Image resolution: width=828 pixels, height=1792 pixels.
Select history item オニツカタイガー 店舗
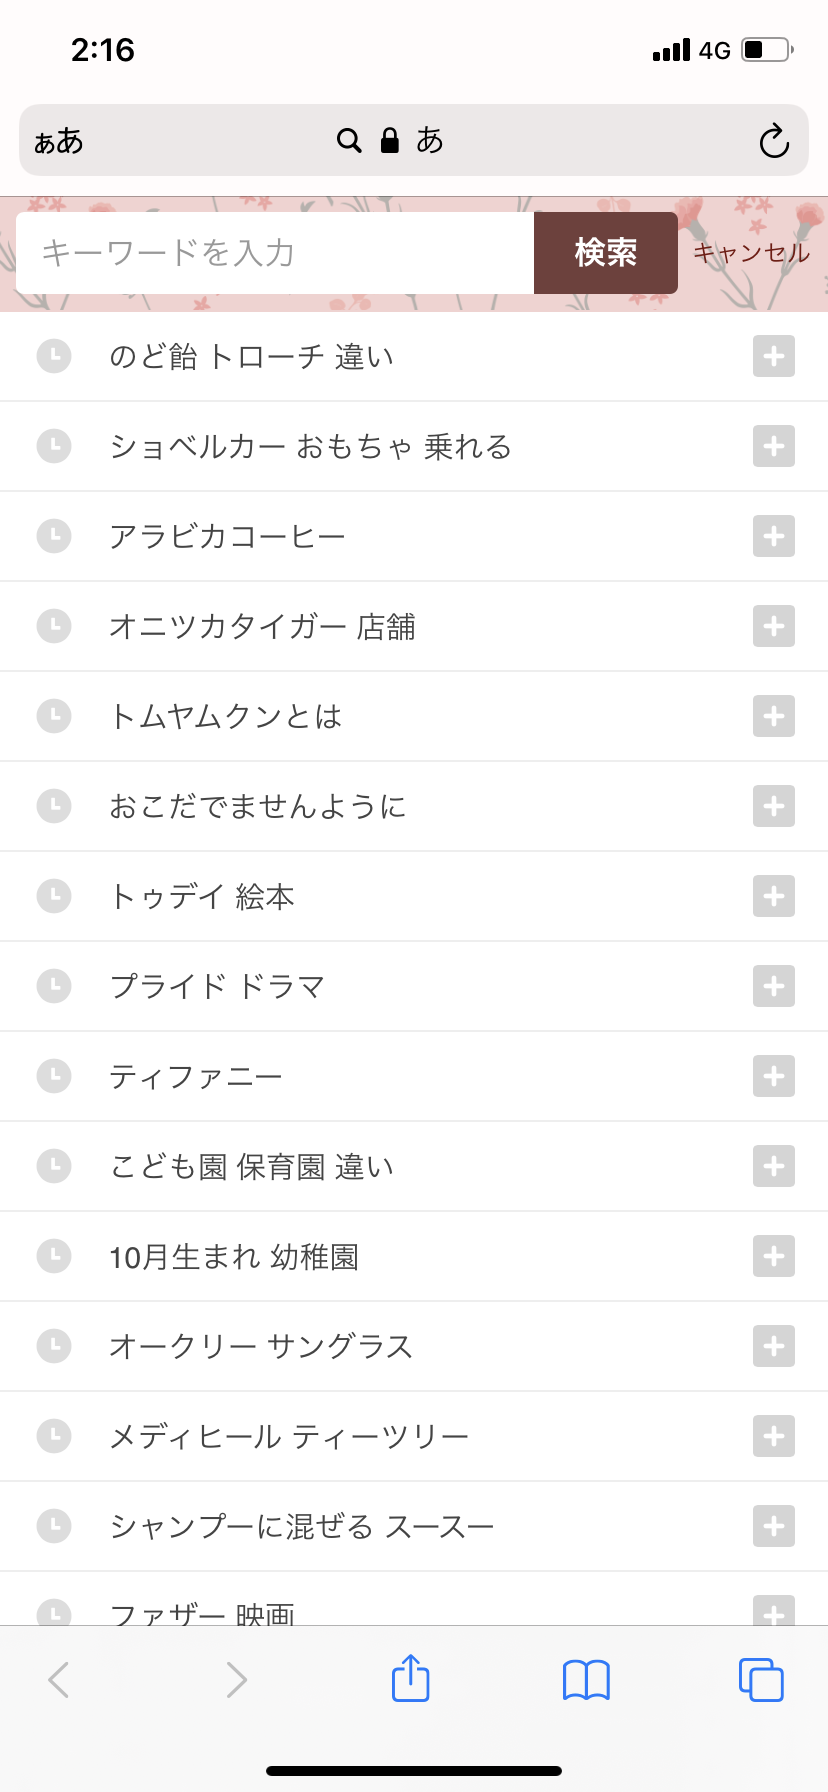coord(262,626)
